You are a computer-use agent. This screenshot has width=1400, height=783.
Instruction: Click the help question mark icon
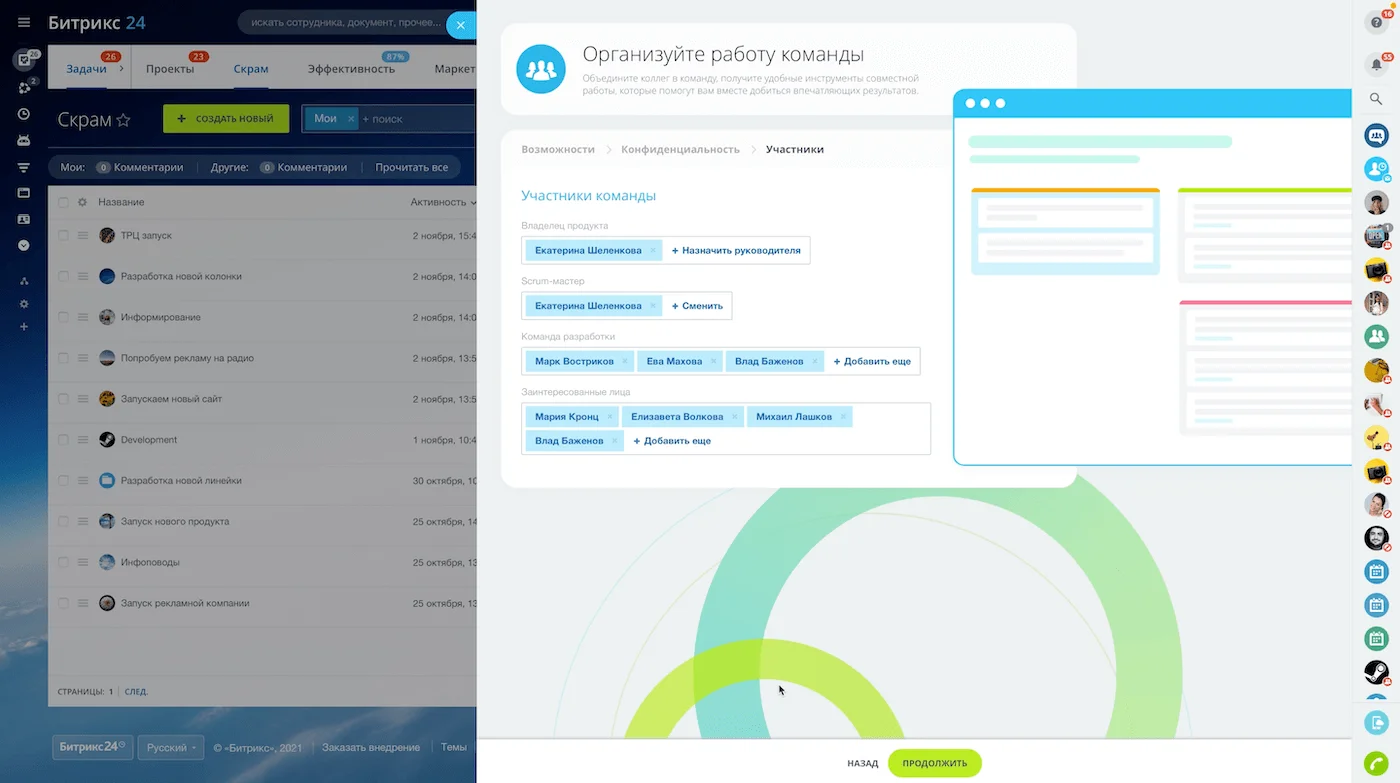coord(1376,22)
